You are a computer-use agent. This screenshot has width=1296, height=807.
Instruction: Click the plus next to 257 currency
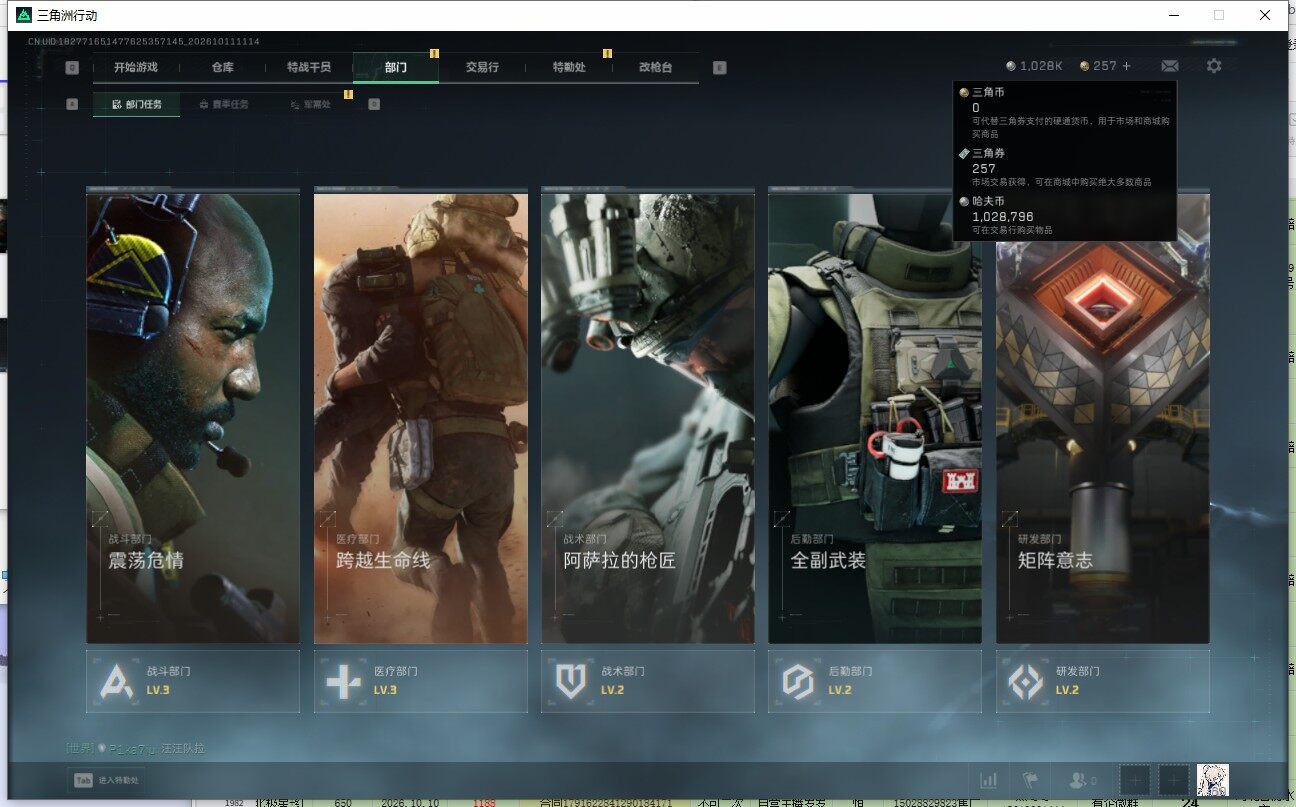click(1126, 66)
